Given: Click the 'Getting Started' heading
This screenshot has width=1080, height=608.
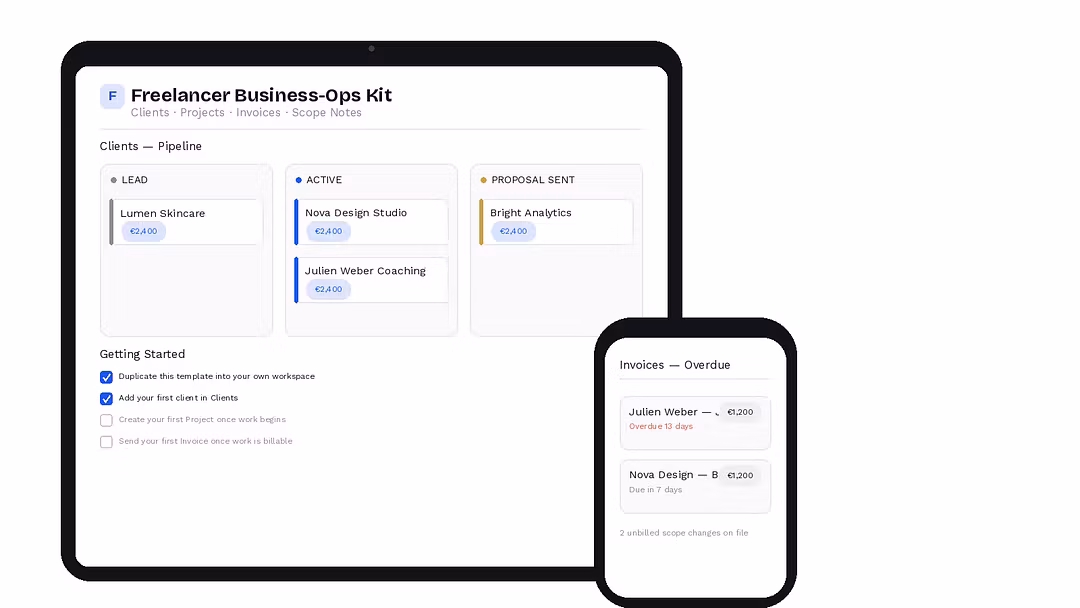Looking at the screenshot, I should (143, 354).
